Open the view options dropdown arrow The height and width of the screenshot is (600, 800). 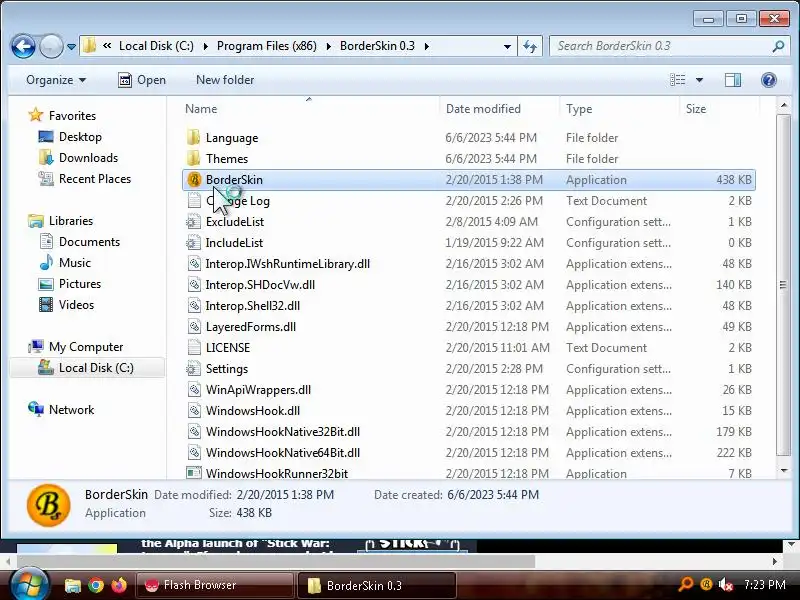tap(699, 80)
